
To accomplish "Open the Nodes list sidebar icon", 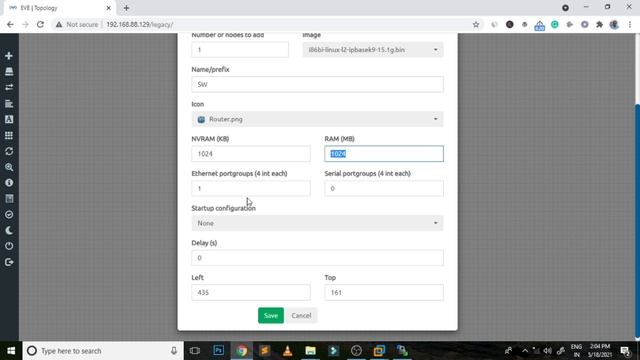I will pyautogui.click(x=9, y=71).
